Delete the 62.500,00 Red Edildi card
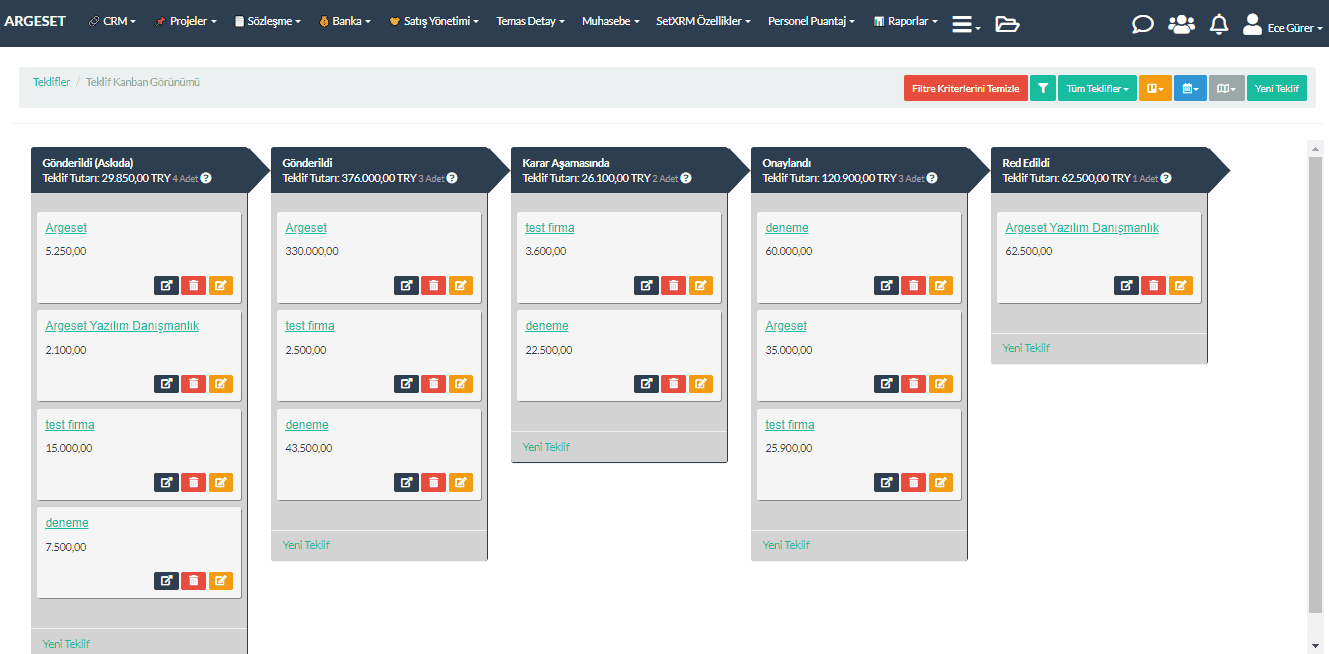Image resolution: width=1329 pixels, height=654 pixels. coord(1153,285)
